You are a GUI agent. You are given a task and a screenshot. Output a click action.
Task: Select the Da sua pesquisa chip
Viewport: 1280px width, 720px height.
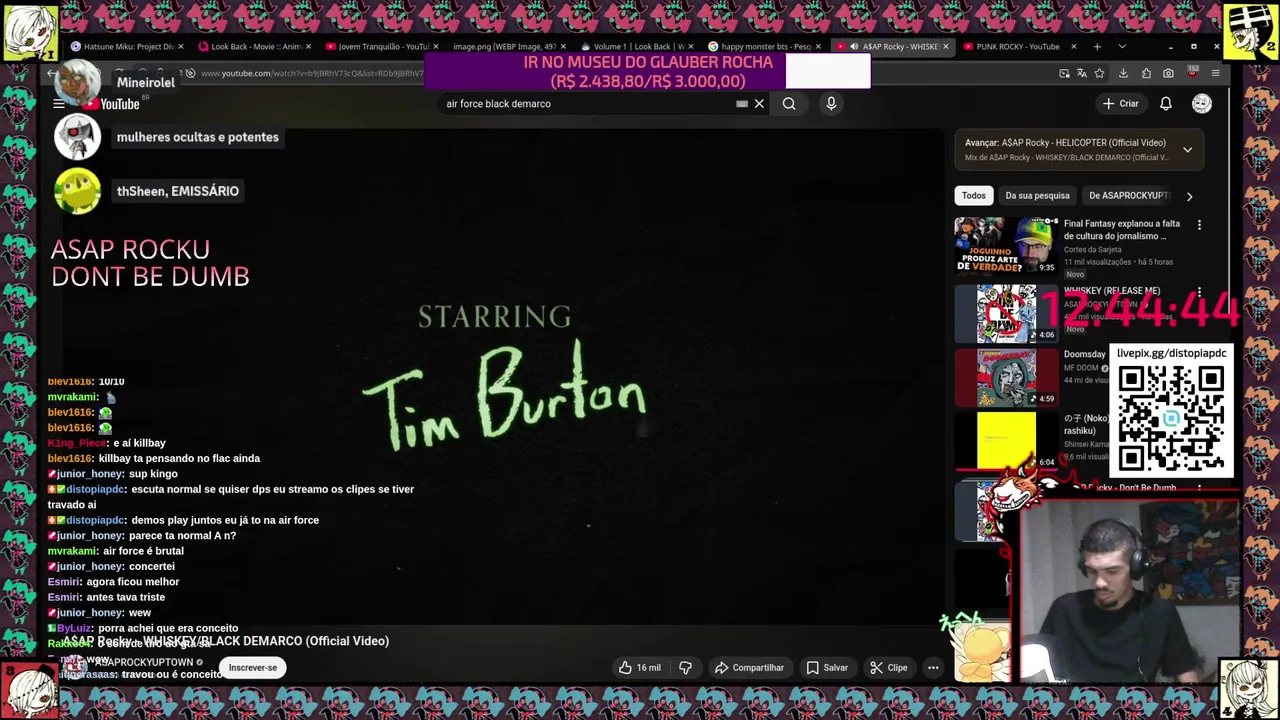click(x=1037, y=196)
